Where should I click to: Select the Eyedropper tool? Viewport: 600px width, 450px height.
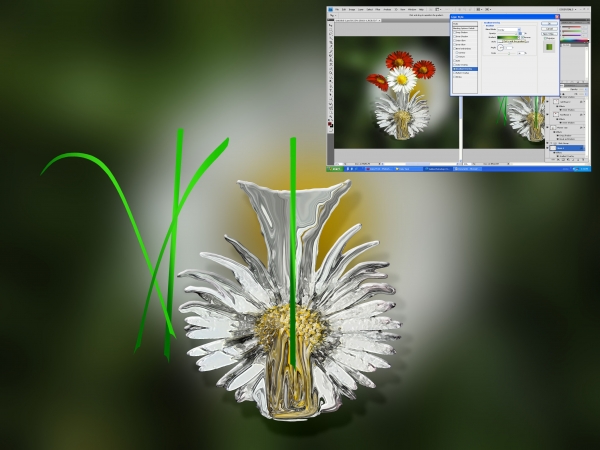click(x=330, y=47)
